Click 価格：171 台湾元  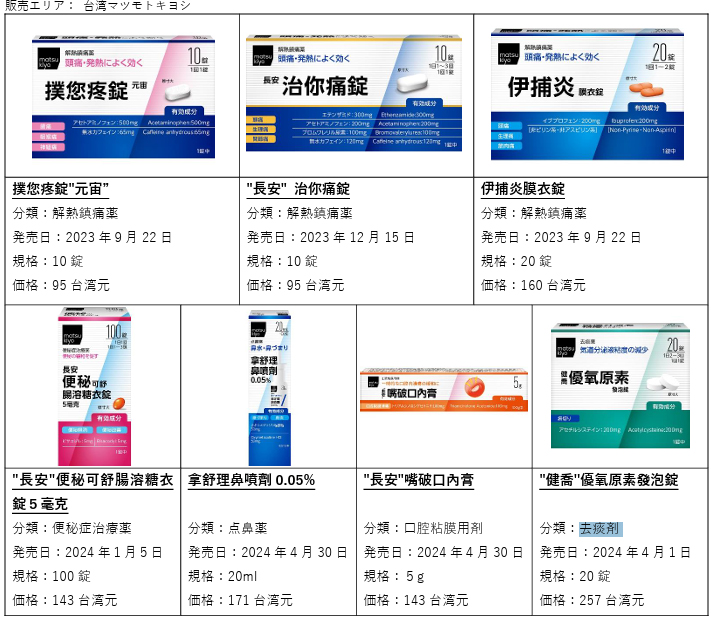(240, 600)
